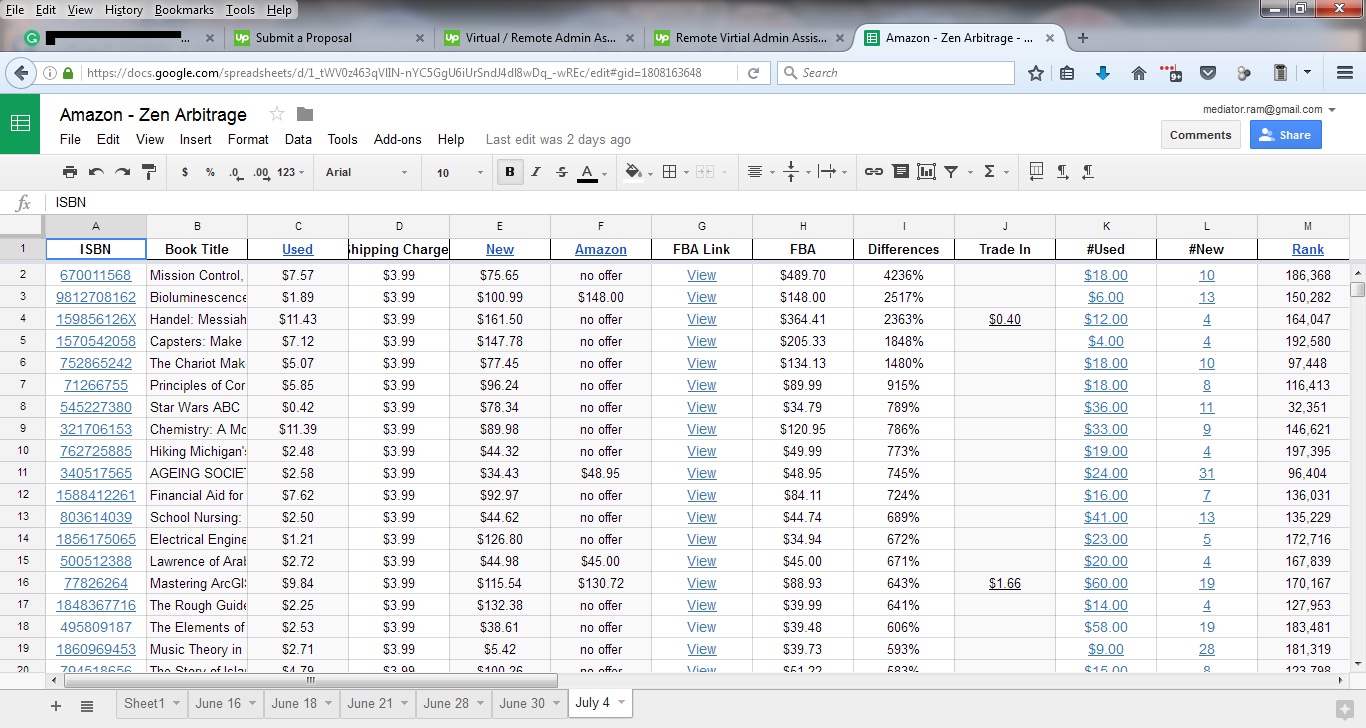Image resolution: width=1366 pixels, height=728 pixels.
Task: Open a new browser tab
Action: (x=1082, y=38)
